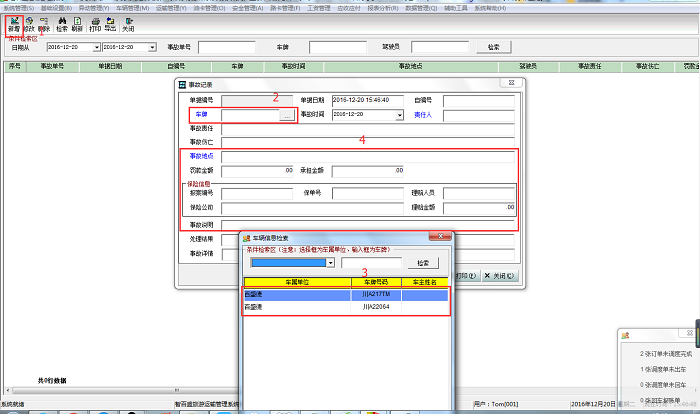This screenshot has width=700, height=414.
Task: Click the 刷新 (Refresh) toolbar icon
Action: point(77,23)
